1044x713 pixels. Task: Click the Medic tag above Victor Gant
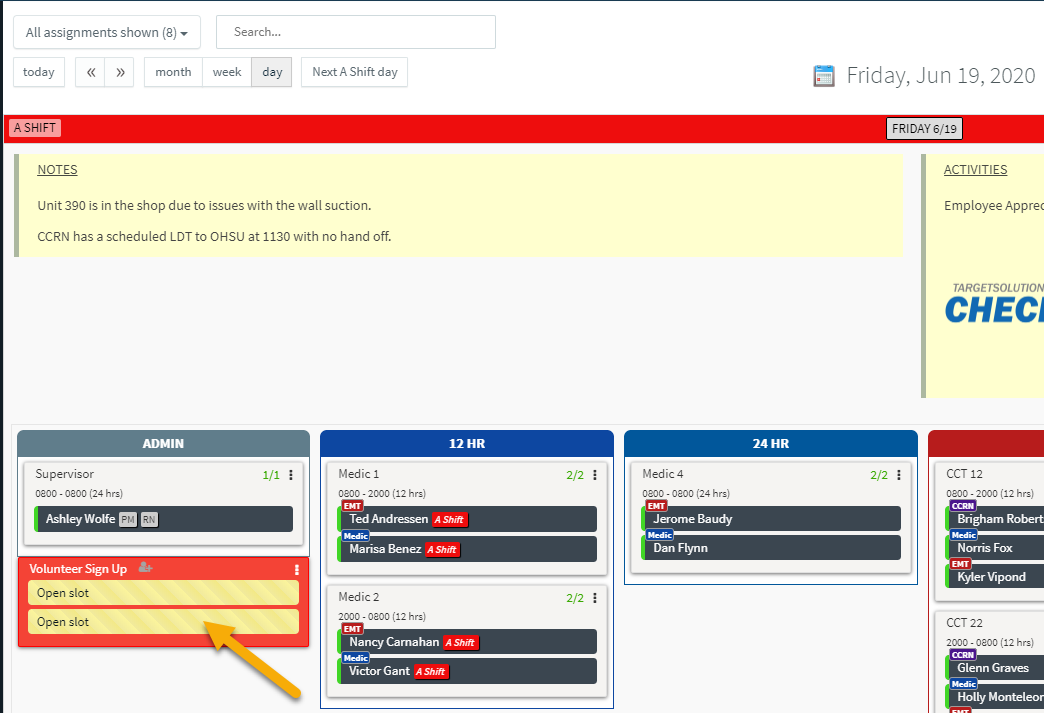[x=356, y=658]
